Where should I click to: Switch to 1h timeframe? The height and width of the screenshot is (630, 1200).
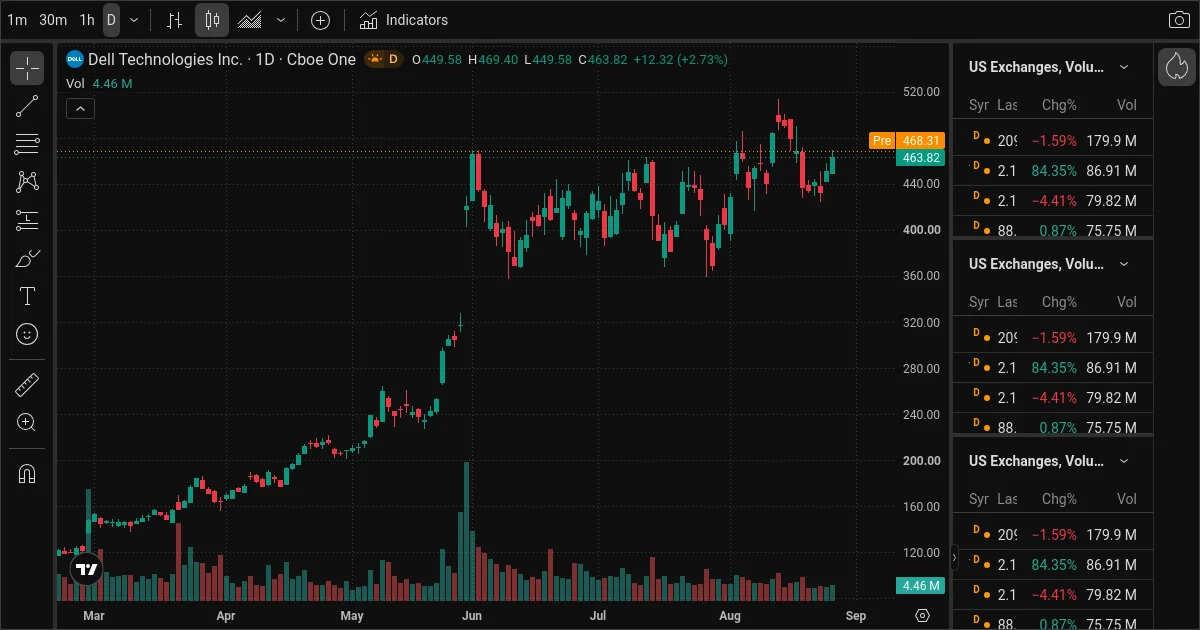point(87,20)
